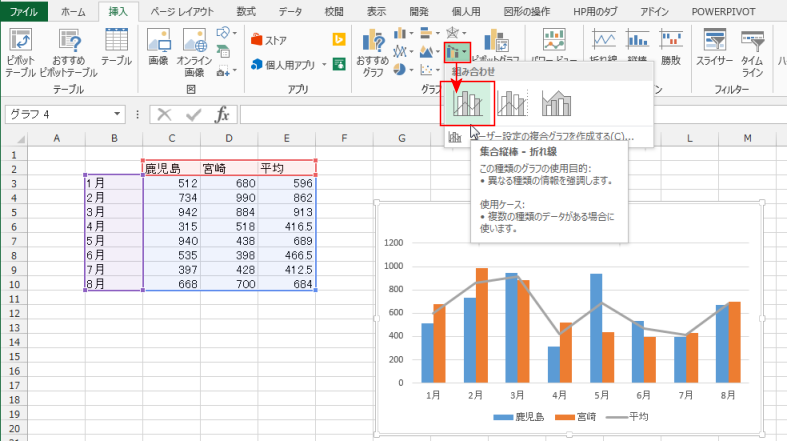Open the ファイル tab
Viewport: 787px width, 441px height.
coord(24,11)
